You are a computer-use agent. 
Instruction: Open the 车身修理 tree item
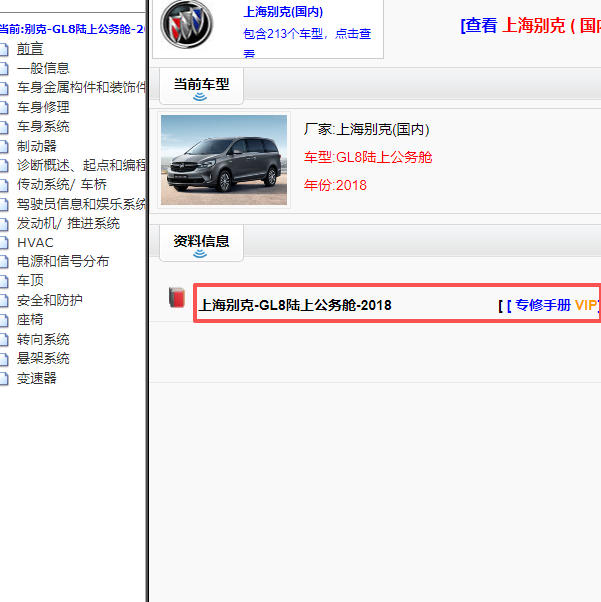click(x=43, y=107)
